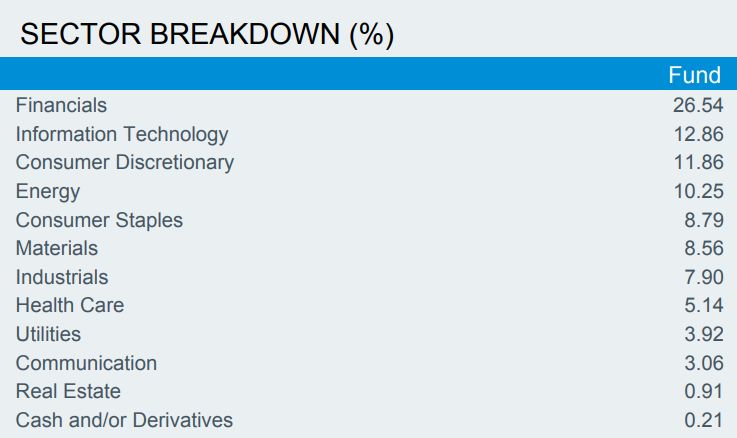
Task: Click the 26.54 Financials value
Action: (698, 105)
